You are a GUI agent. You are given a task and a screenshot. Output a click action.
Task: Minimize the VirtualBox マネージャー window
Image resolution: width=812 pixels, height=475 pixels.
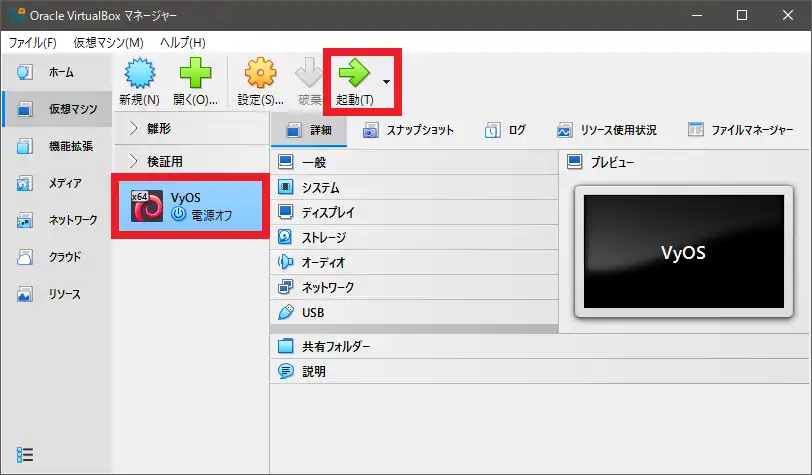coord(697,15)
